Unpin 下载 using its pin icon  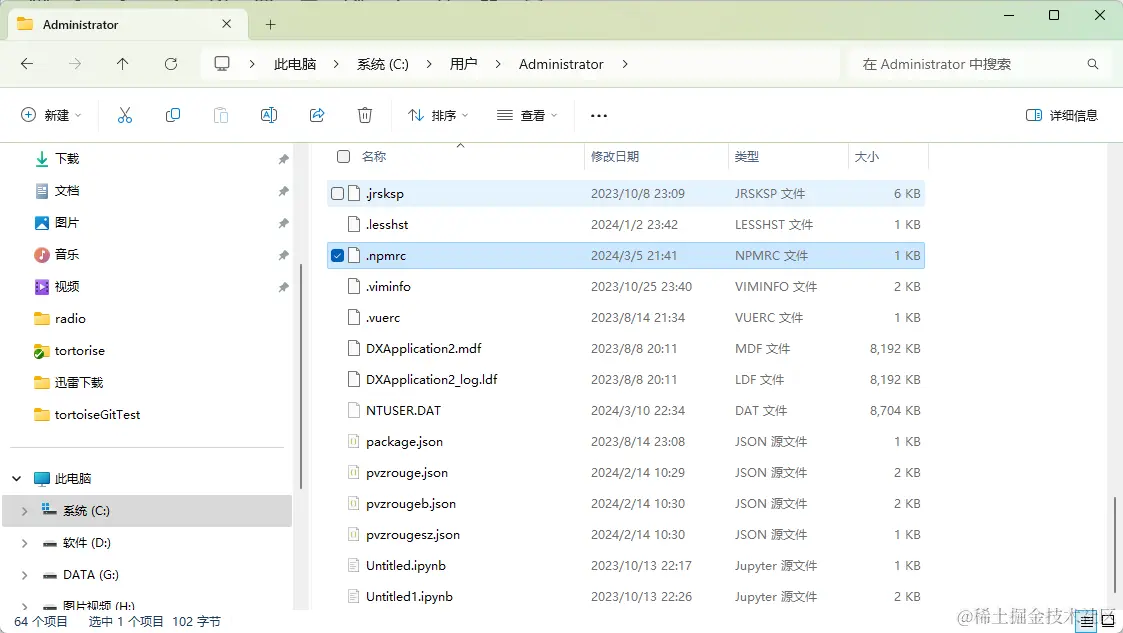click(284, 159)
